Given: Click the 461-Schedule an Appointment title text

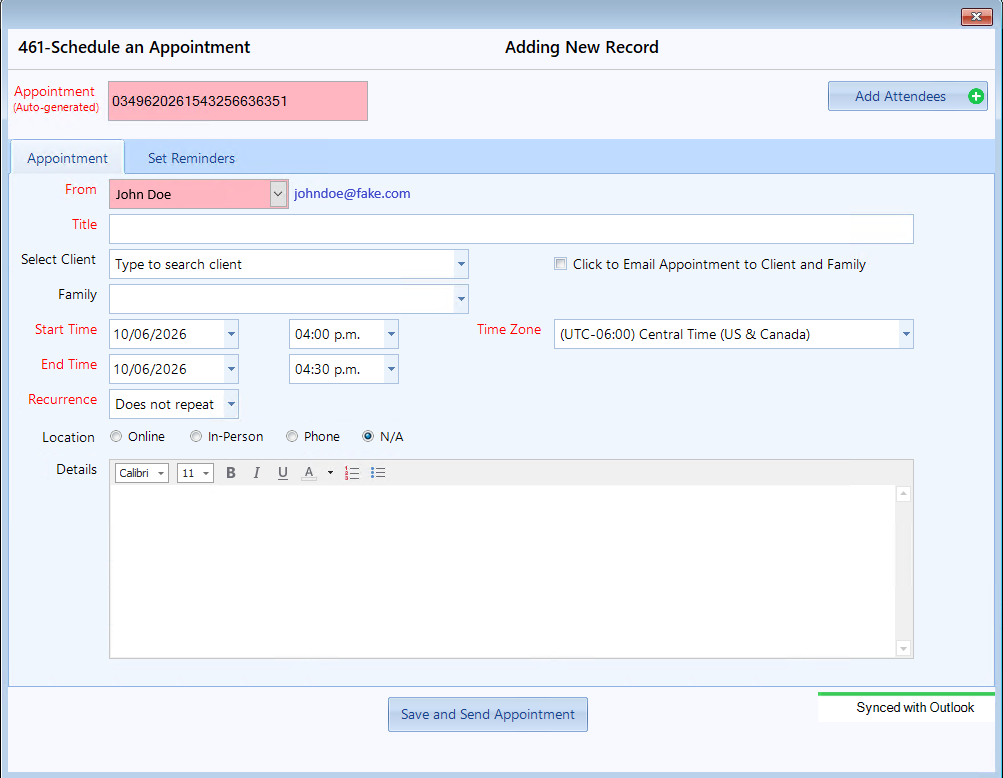Looking at the screenshot, I should (x=134, y=47).
